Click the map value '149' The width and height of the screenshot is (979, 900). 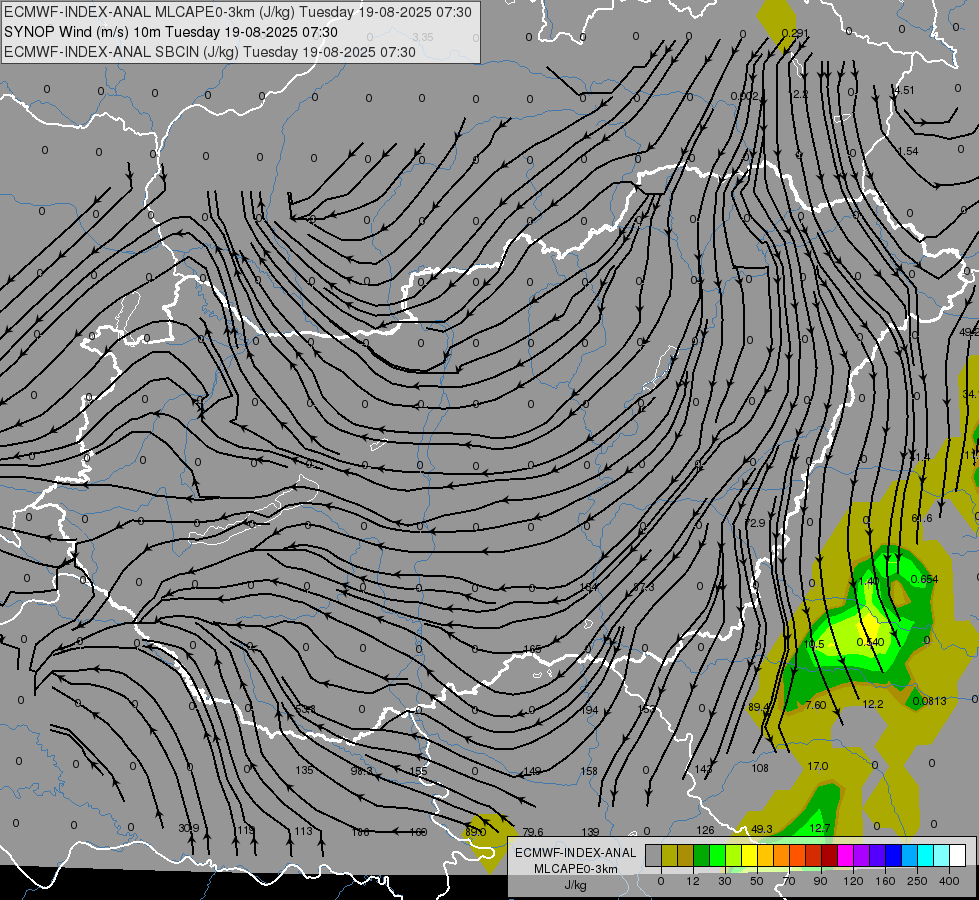pos(532,771)
